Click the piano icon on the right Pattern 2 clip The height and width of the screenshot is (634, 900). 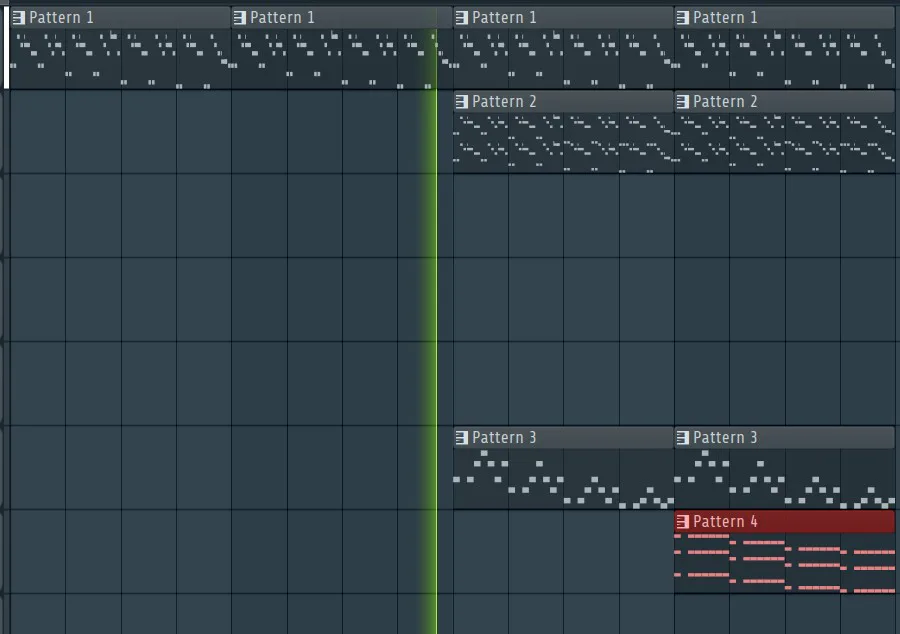tap(682, 102)
